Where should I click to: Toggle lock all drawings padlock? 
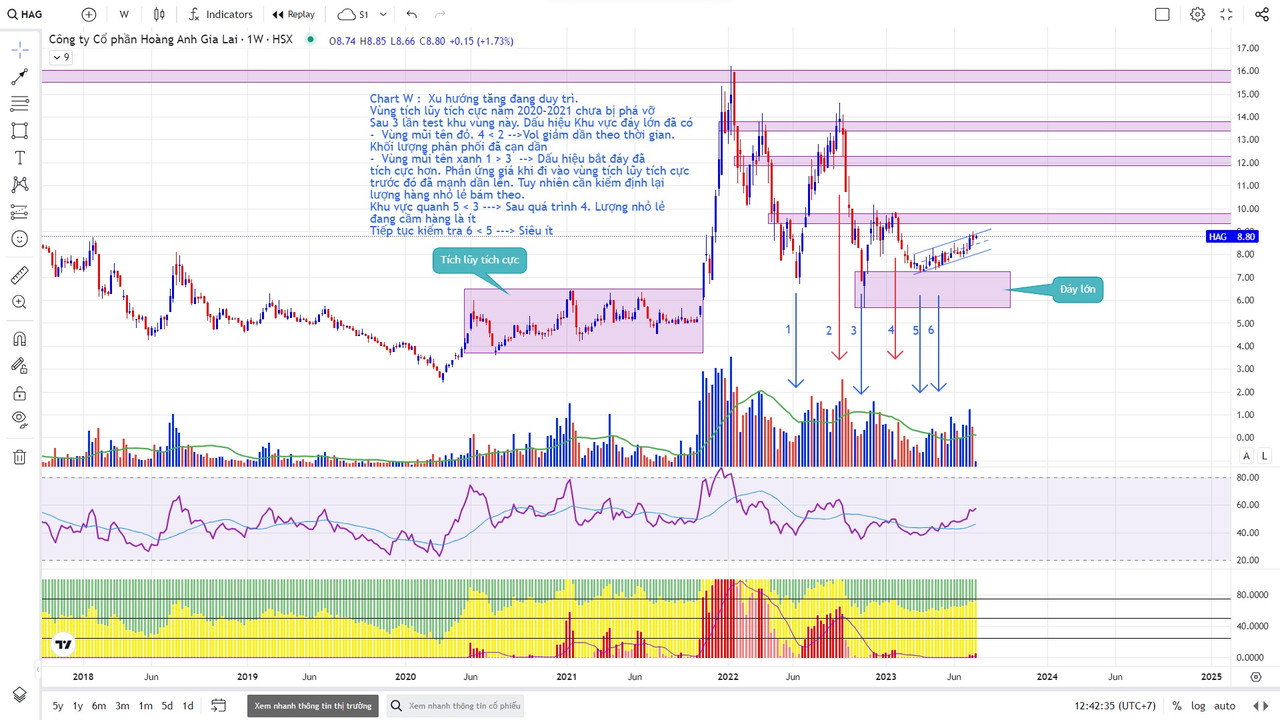click(20, 392)
